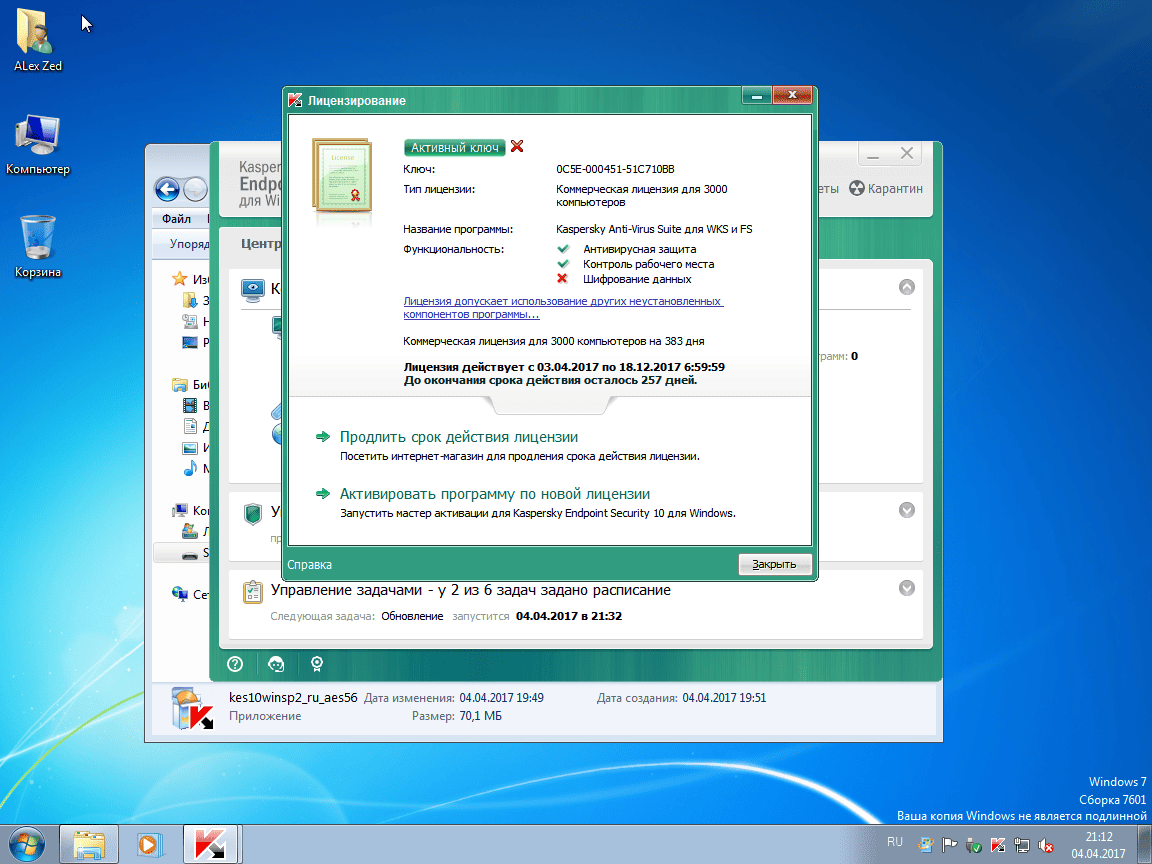Expand the Управление задачами section
The width and height of the screenshot is (1152, 864).
907,588
